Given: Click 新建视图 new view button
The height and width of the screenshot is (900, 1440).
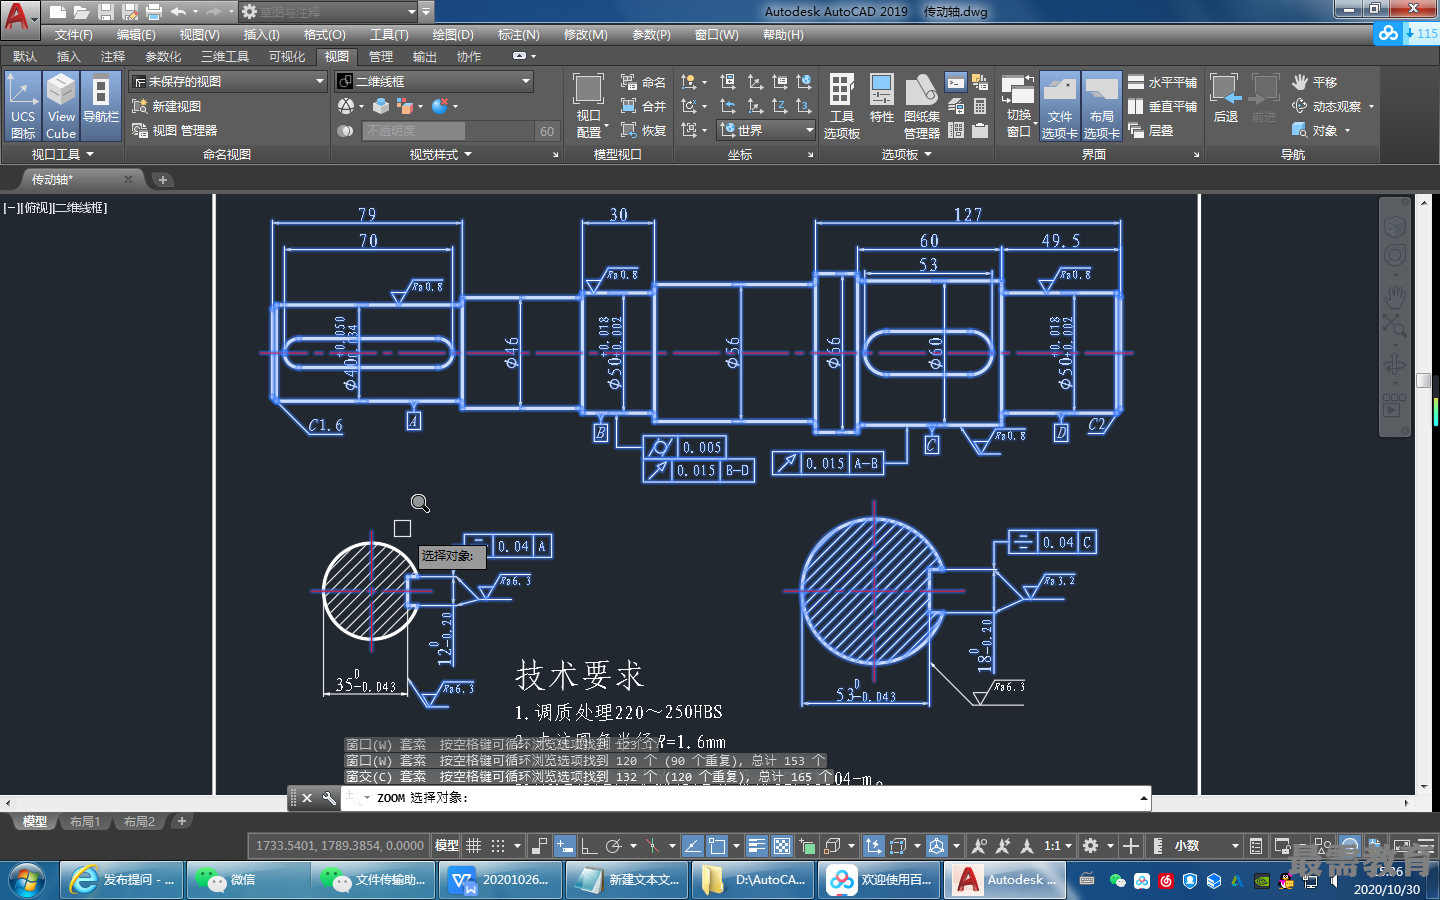Looking at the screenshot, I should click(x=167, y=106).
